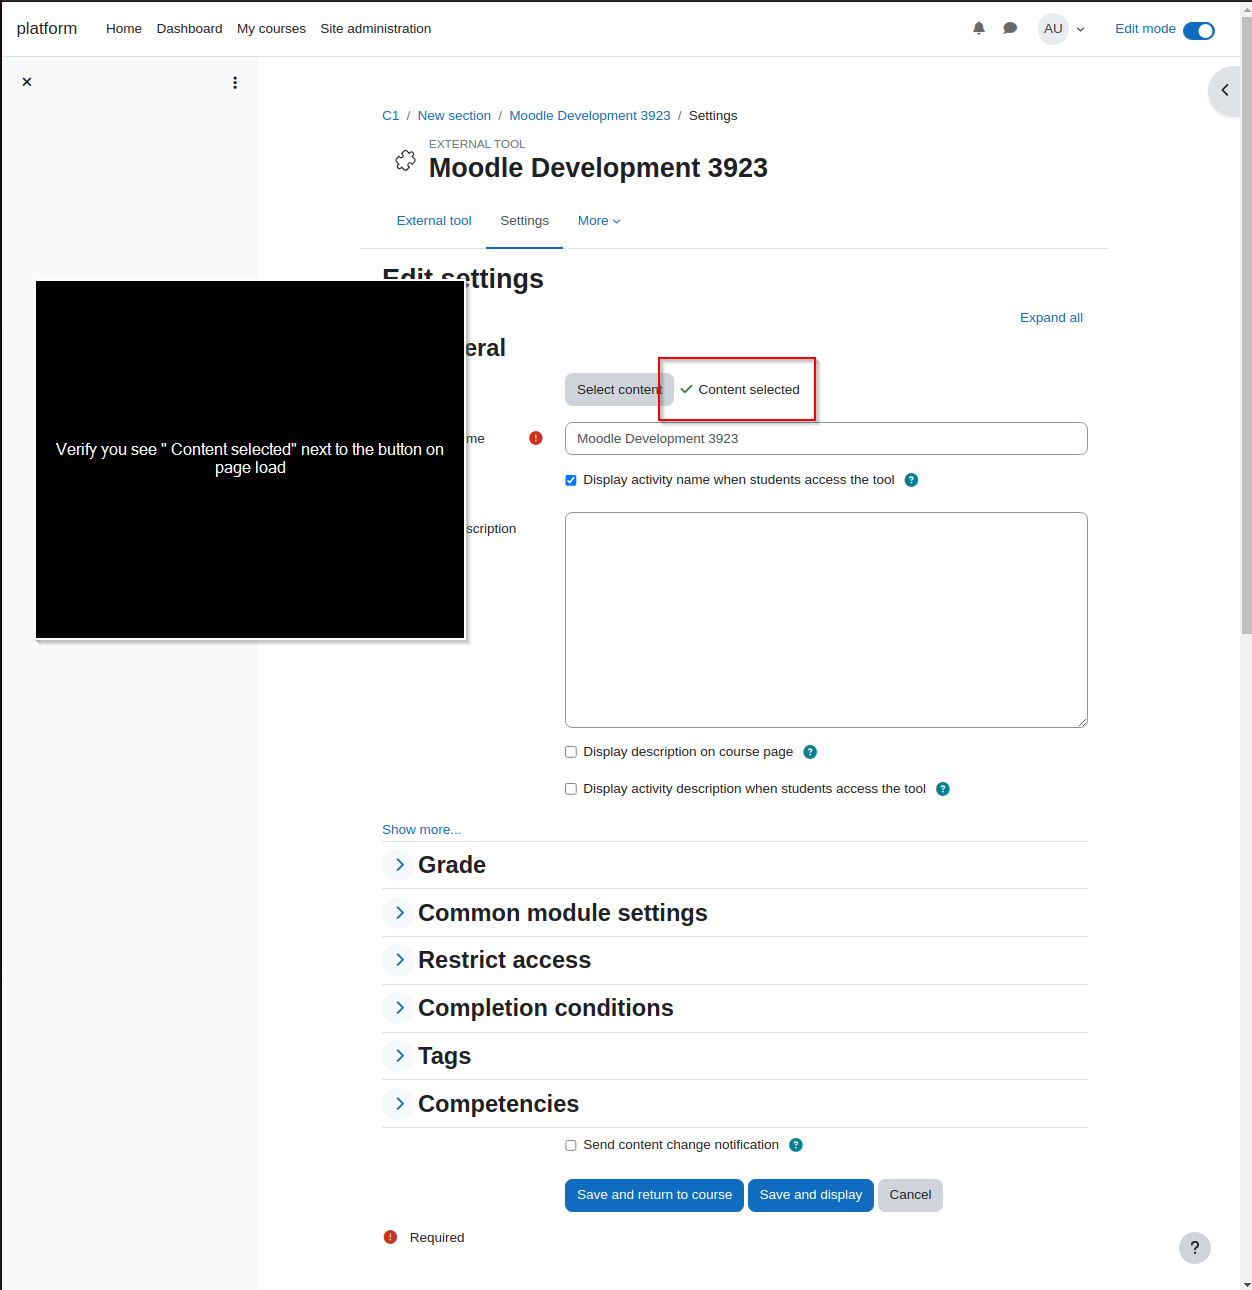Show help for Display description on course page
This screenshot has width=1252, height=1290.
pos(810,752)
